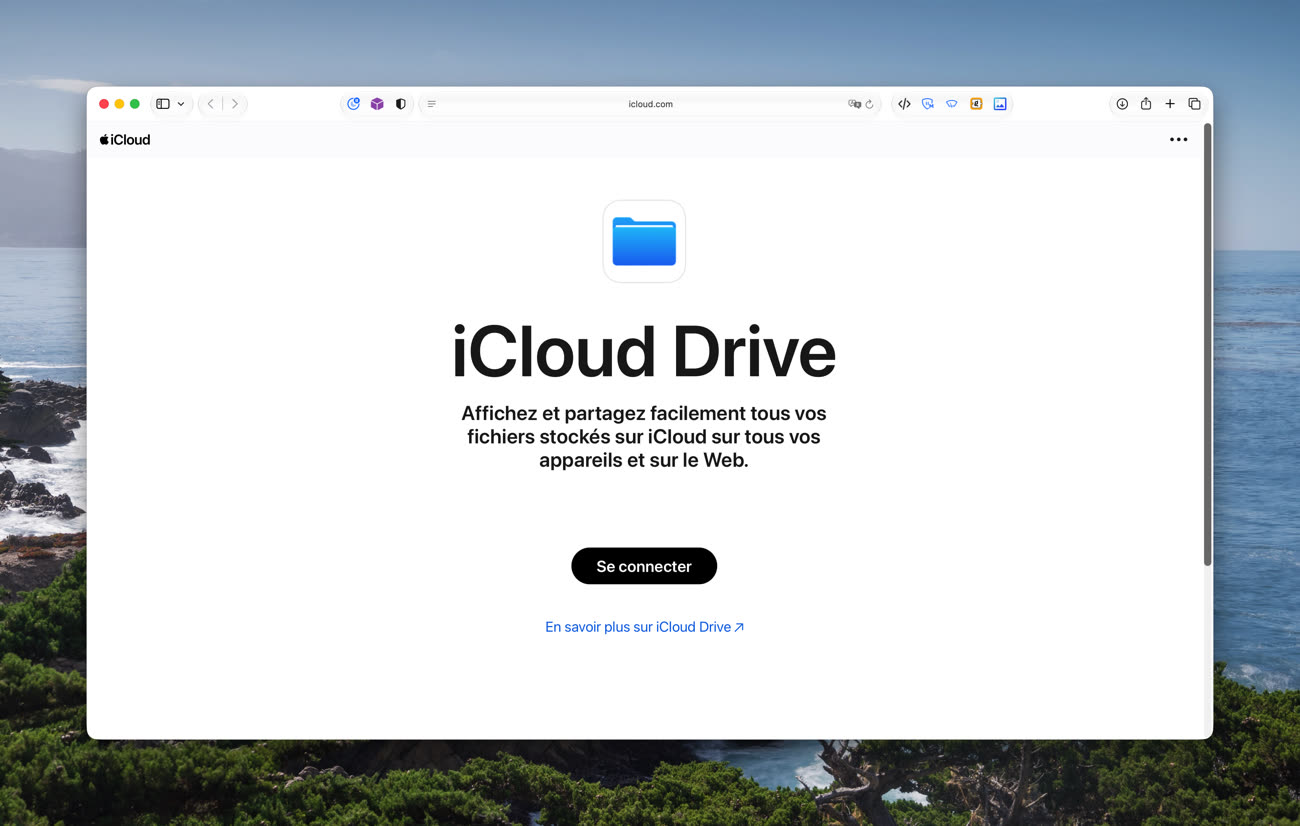Screen dimensions: 1300x826
Task: Open the blue shield extension
Action: [x=928, y=104]
